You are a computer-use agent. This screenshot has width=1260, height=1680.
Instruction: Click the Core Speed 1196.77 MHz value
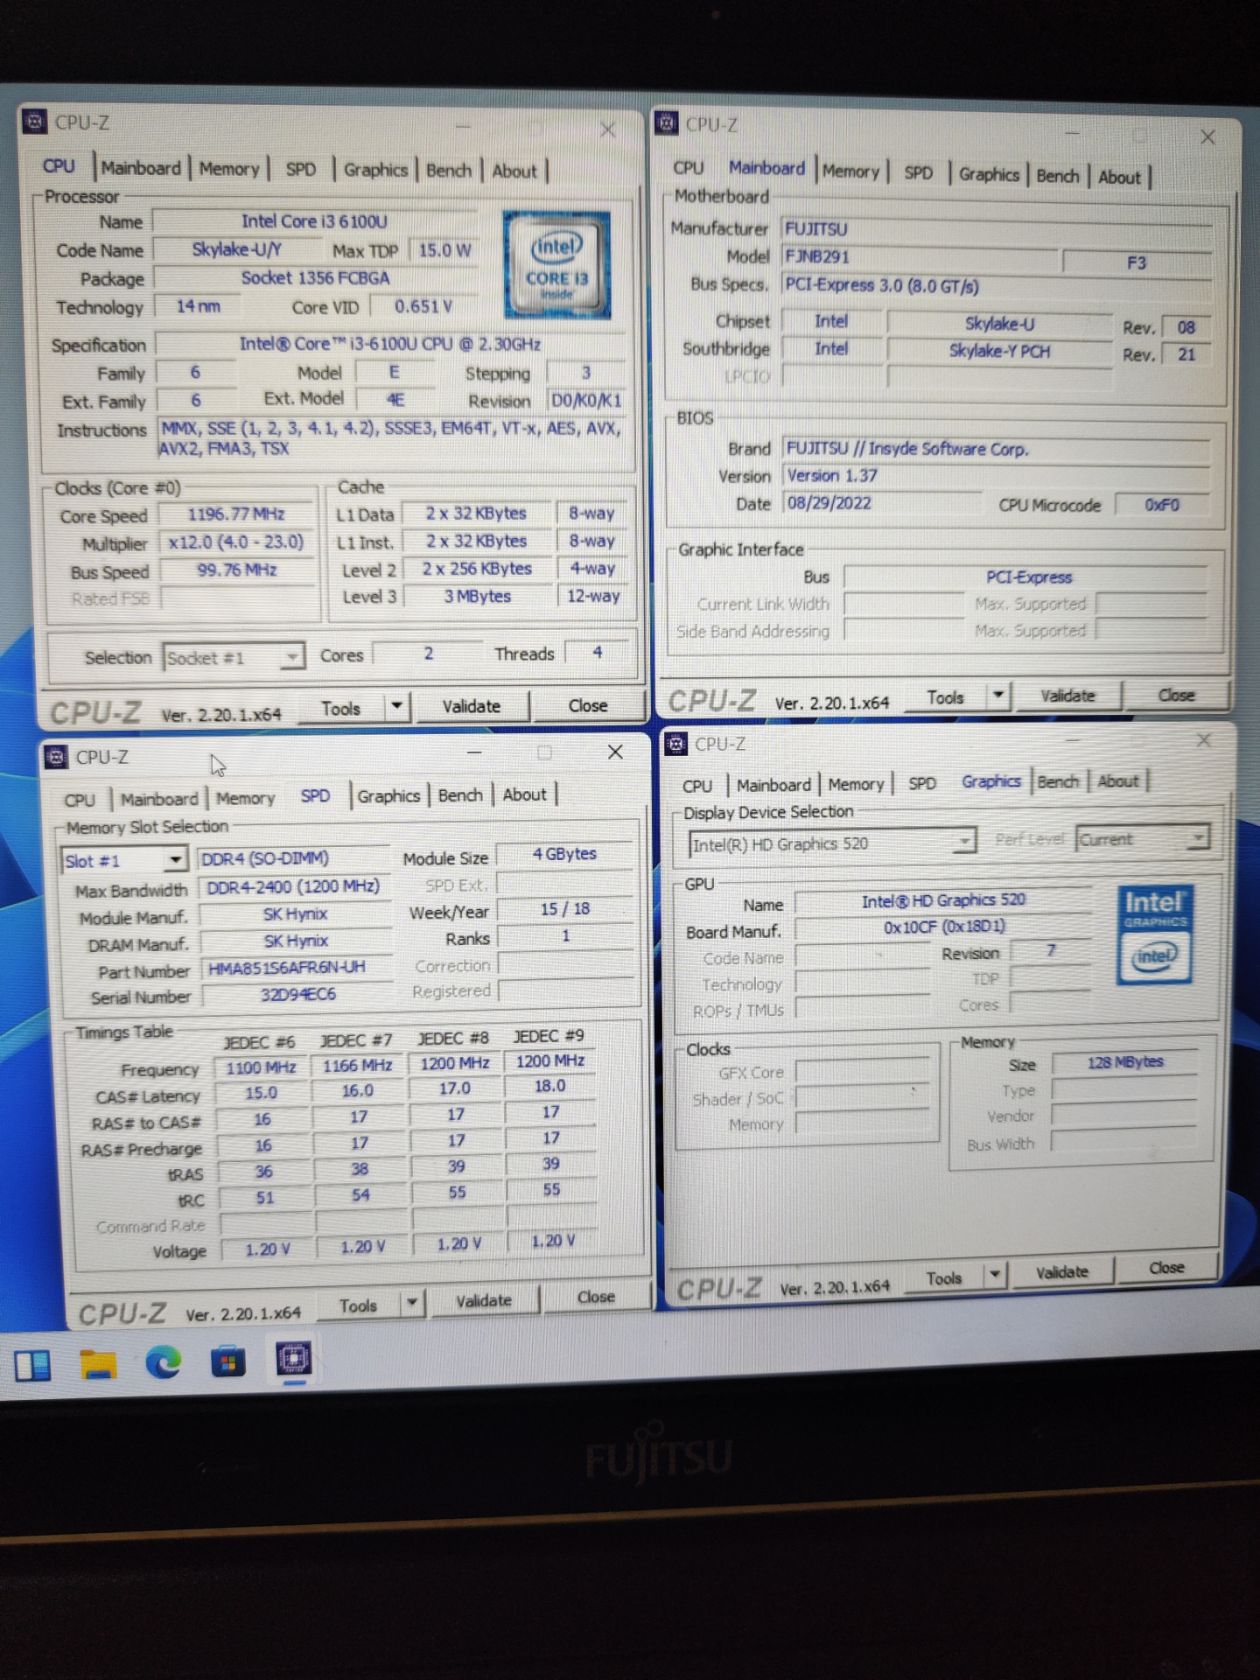point(236,514)
